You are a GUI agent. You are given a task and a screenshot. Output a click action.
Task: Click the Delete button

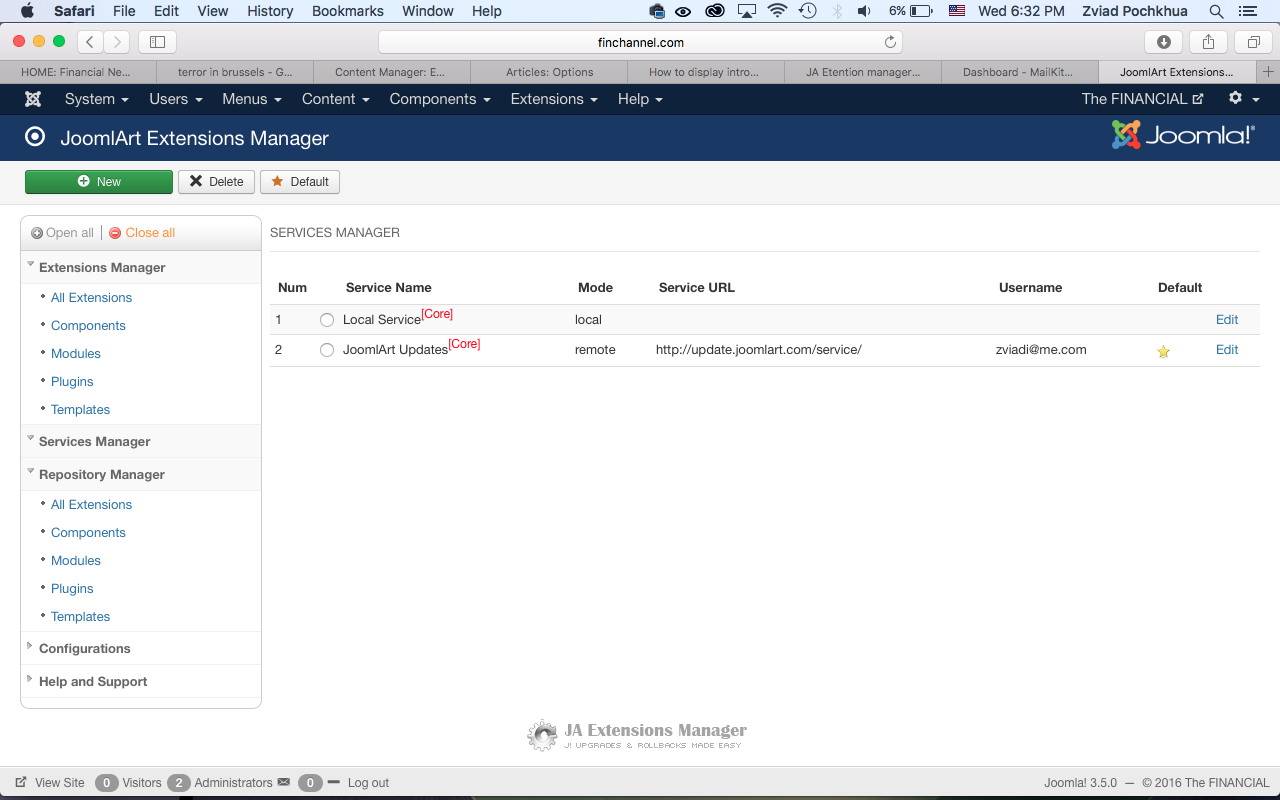tap(217, 181)
